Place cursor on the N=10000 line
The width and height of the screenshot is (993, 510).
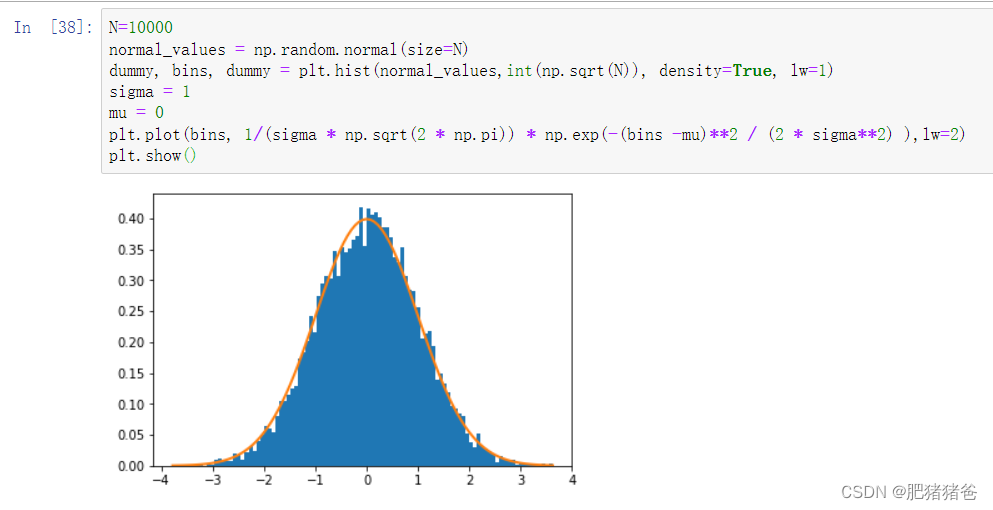[x=141, y=28]
